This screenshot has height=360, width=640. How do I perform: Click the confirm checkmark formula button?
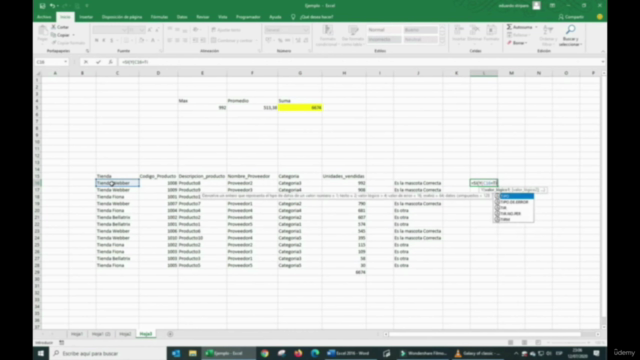point(98,62)
